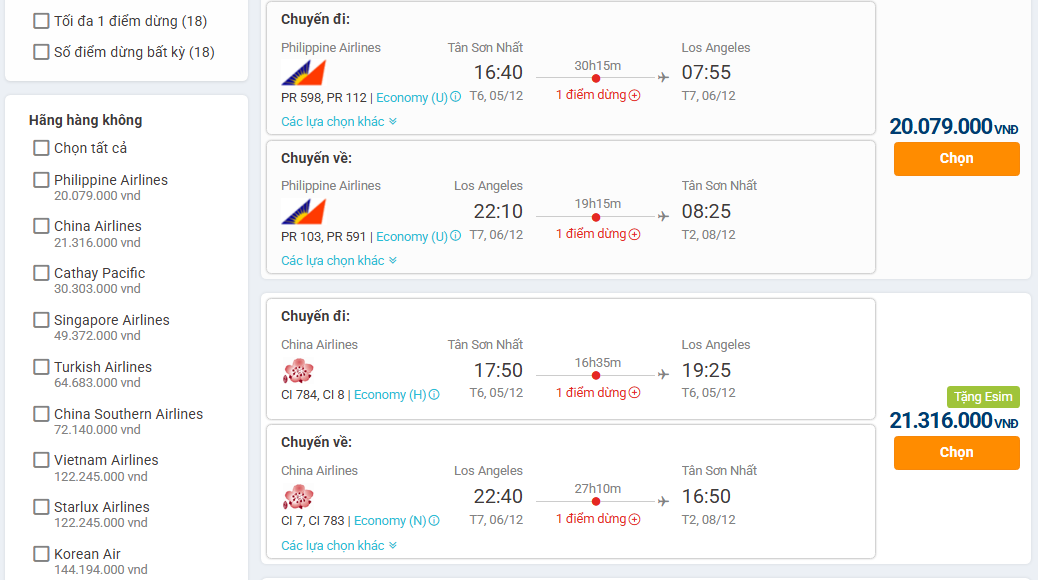Click info icon next to Economy (U) outbound
Screen dimensions: 1038x580
(x=456, y=98)
